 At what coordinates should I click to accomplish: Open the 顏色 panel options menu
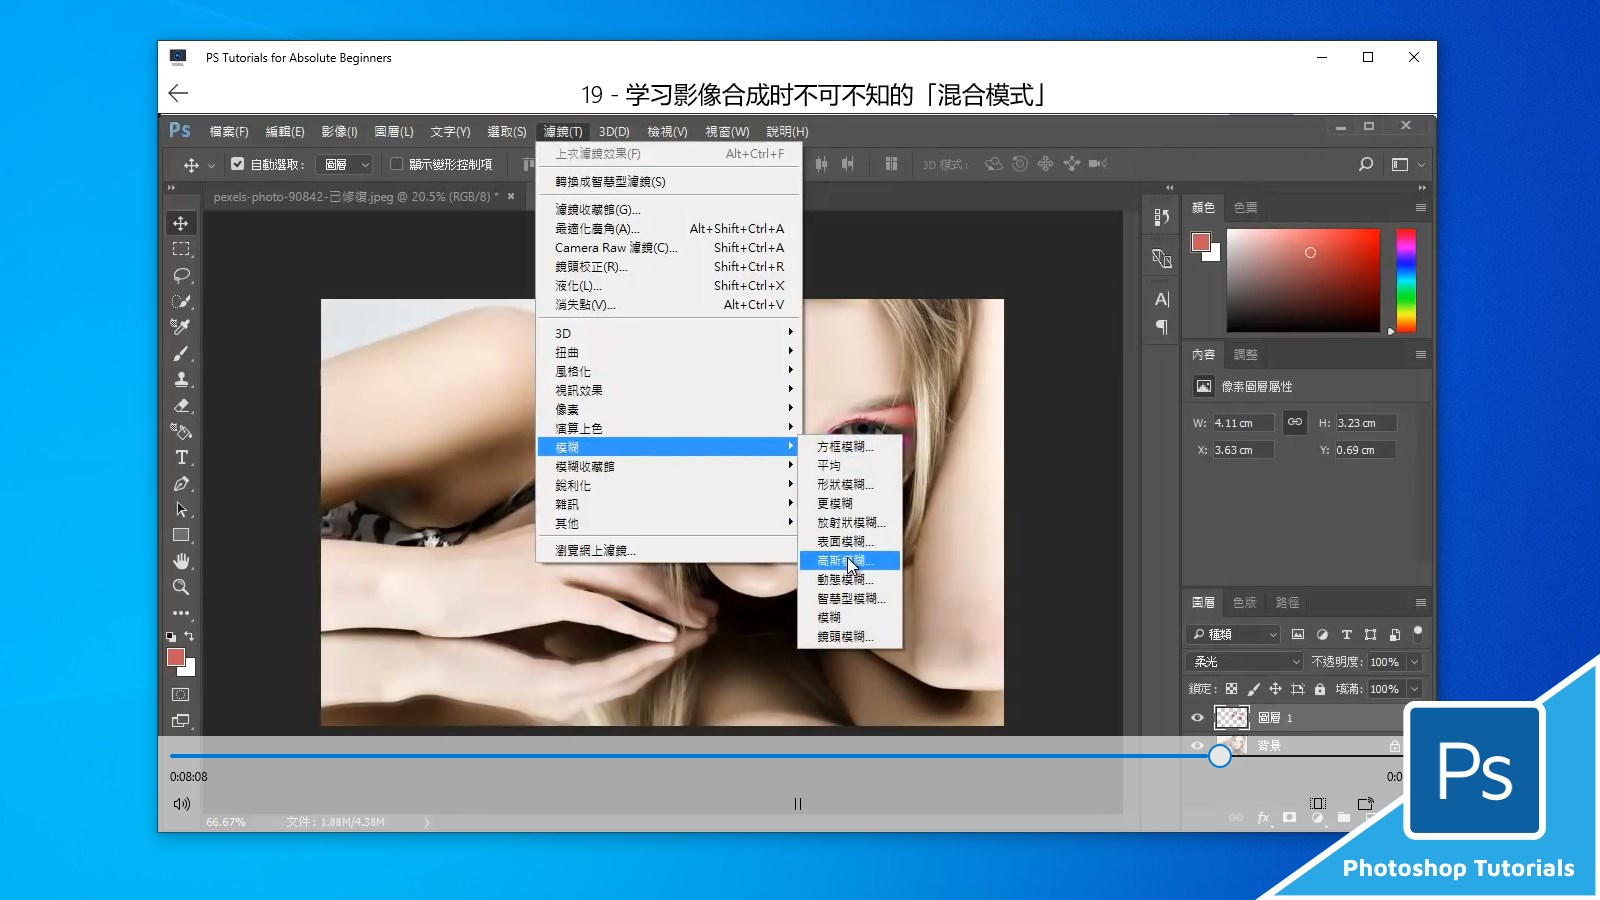[x=1420, y=207]
